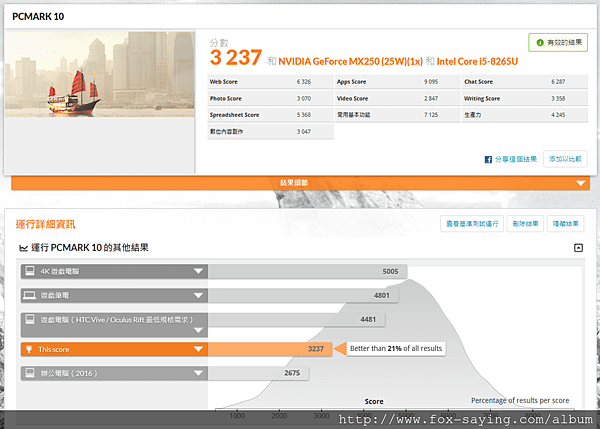Image resolution: width=600 pixels, height=429 pixels.
Task: Expand the office PC (2016) row
Action: tap(198, 373)
